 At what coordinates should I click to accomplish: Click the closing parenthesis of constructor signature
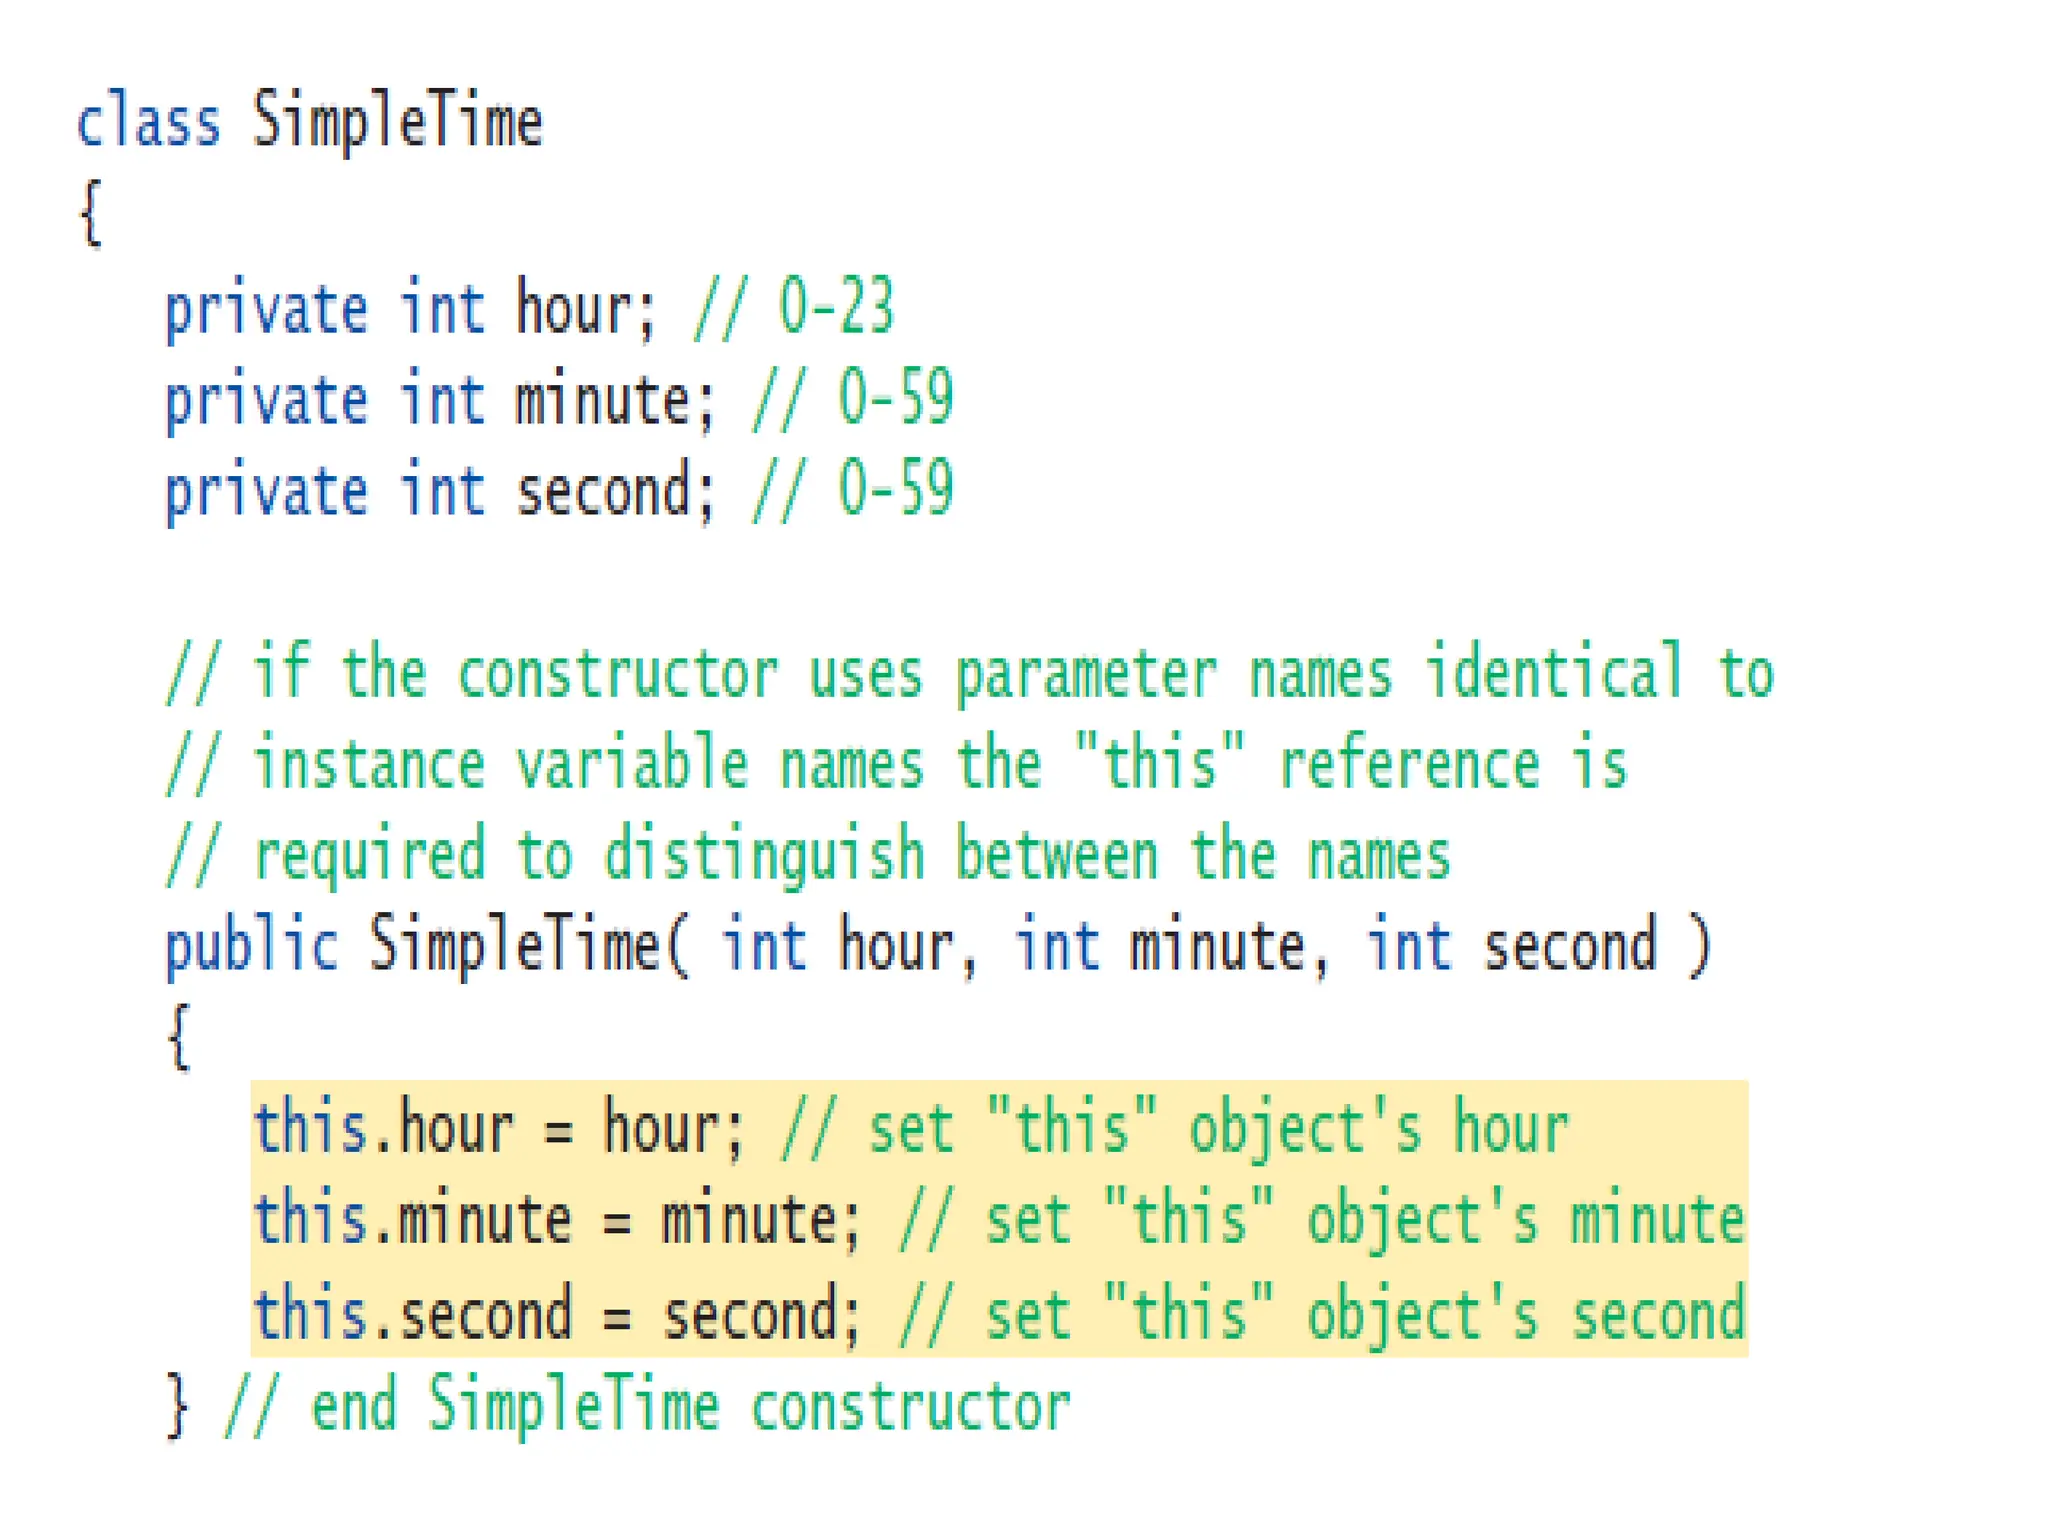point(1699,946)
